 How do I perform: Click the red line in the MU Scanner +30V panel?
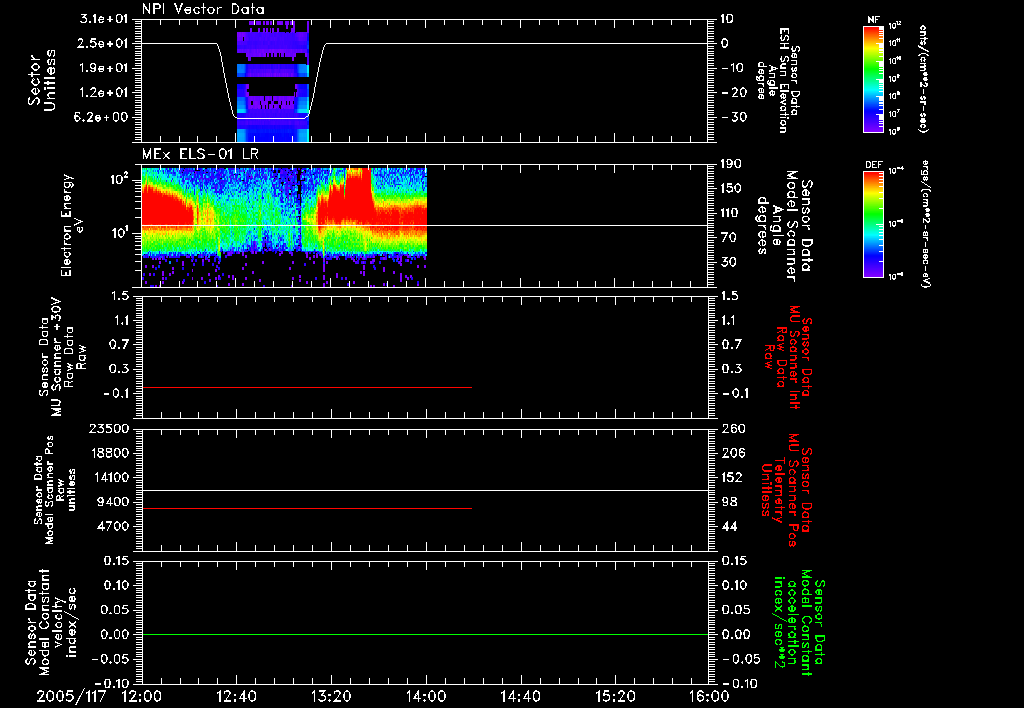click(x=307, y=387)
